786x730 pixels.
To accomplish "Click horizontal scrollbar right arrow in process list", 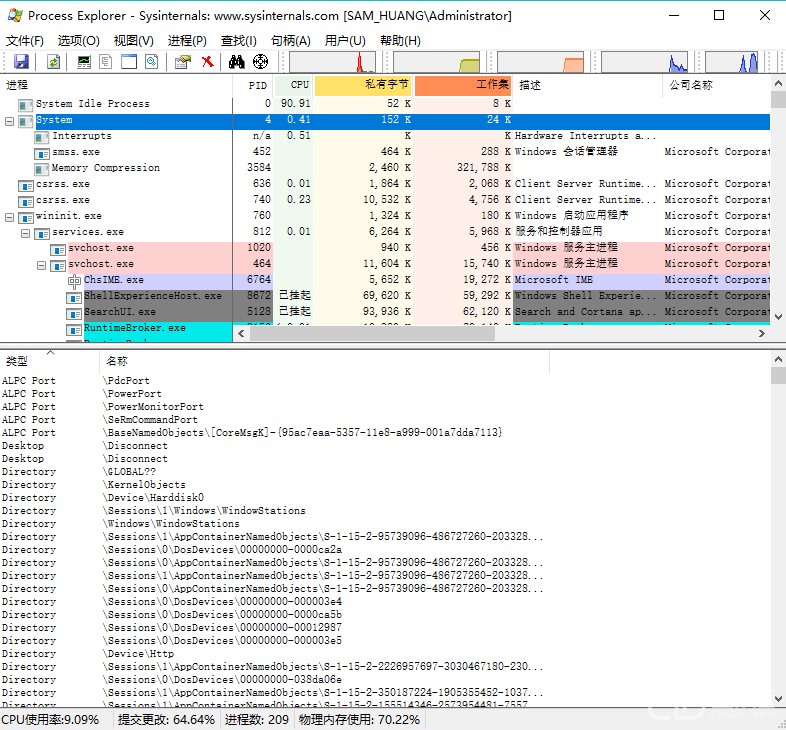I will click(762, 333).
